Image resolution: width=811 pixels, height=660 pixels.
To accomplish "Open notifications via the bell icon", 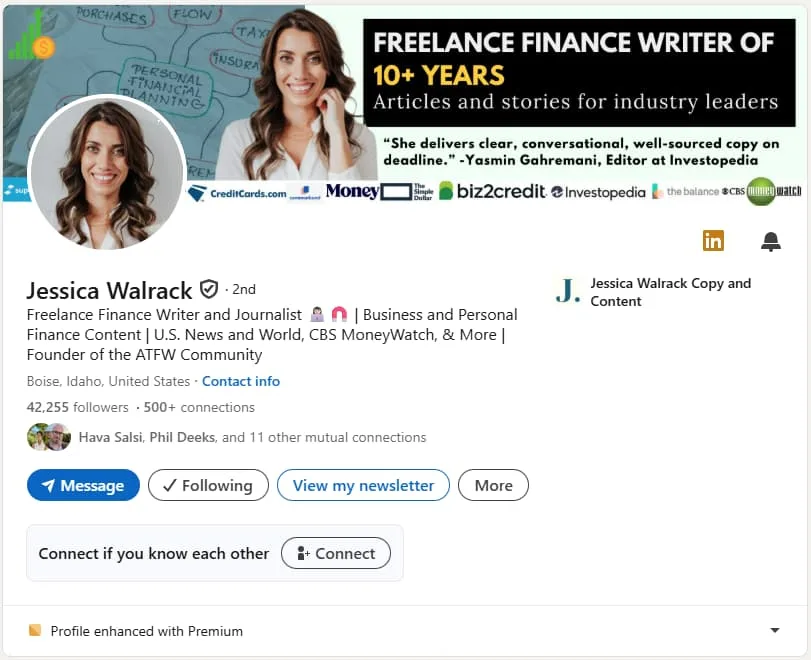I will pyautogui.click(x=770, y=241).
